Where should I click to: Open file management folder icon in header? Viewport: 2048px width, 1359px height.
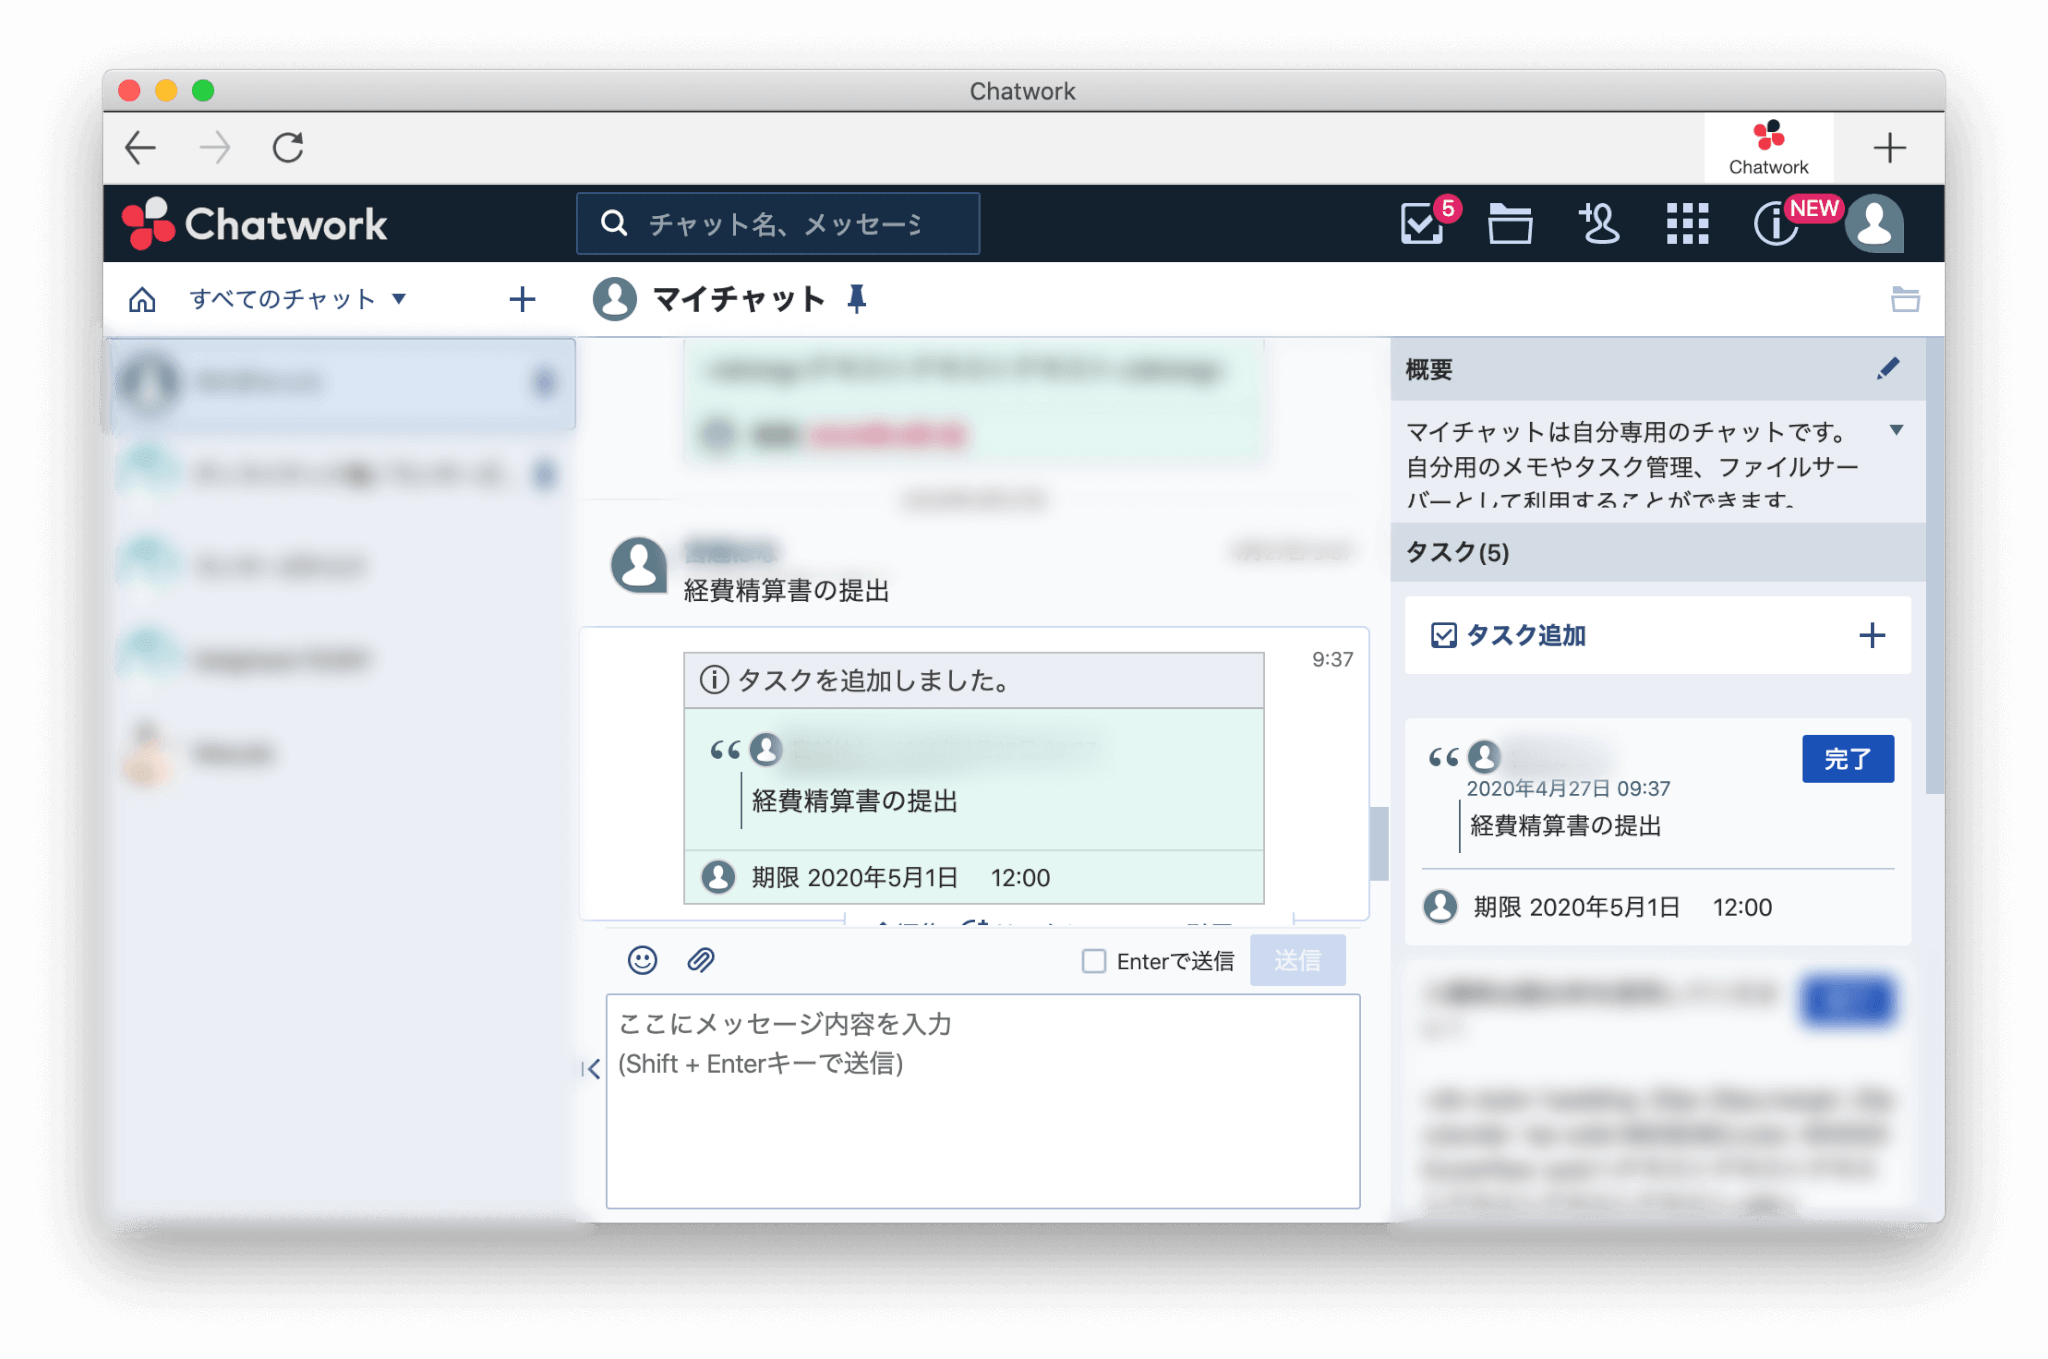(1509, 224)
